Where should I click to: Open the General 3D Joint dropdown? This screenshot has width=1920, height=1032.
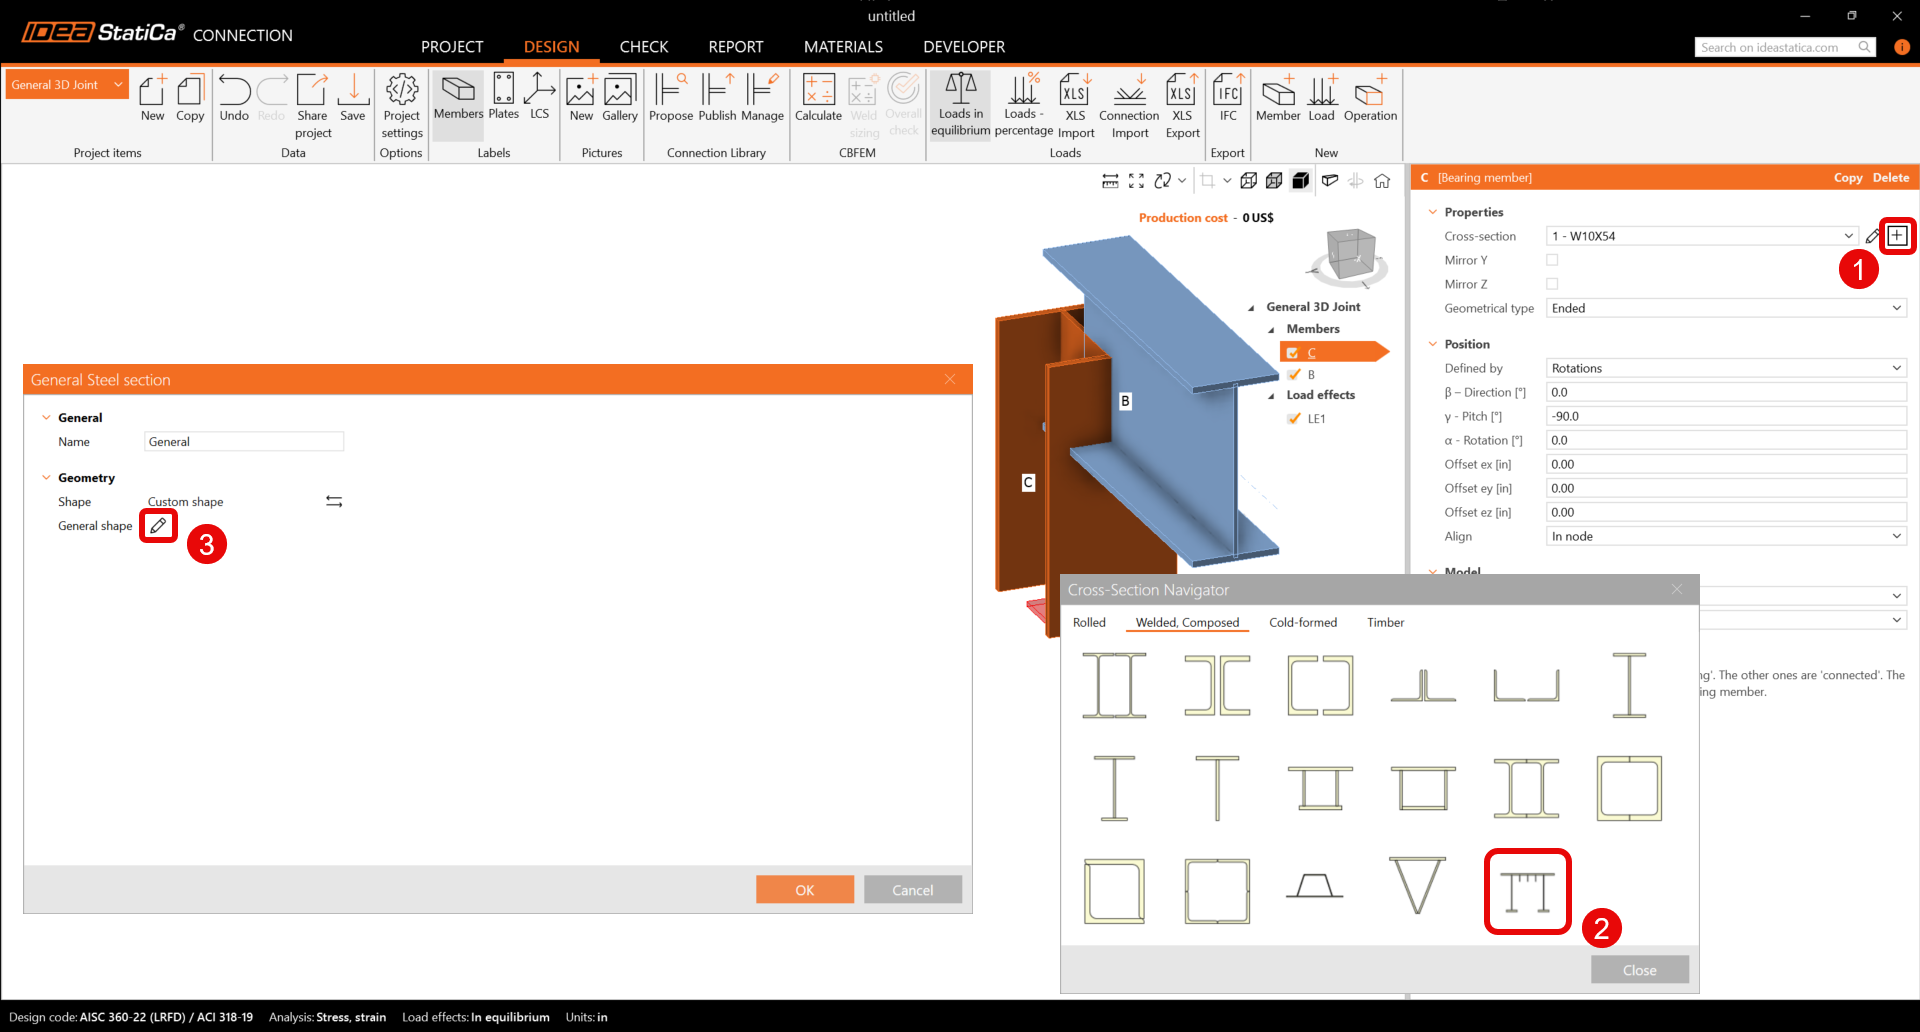[67, 85]
